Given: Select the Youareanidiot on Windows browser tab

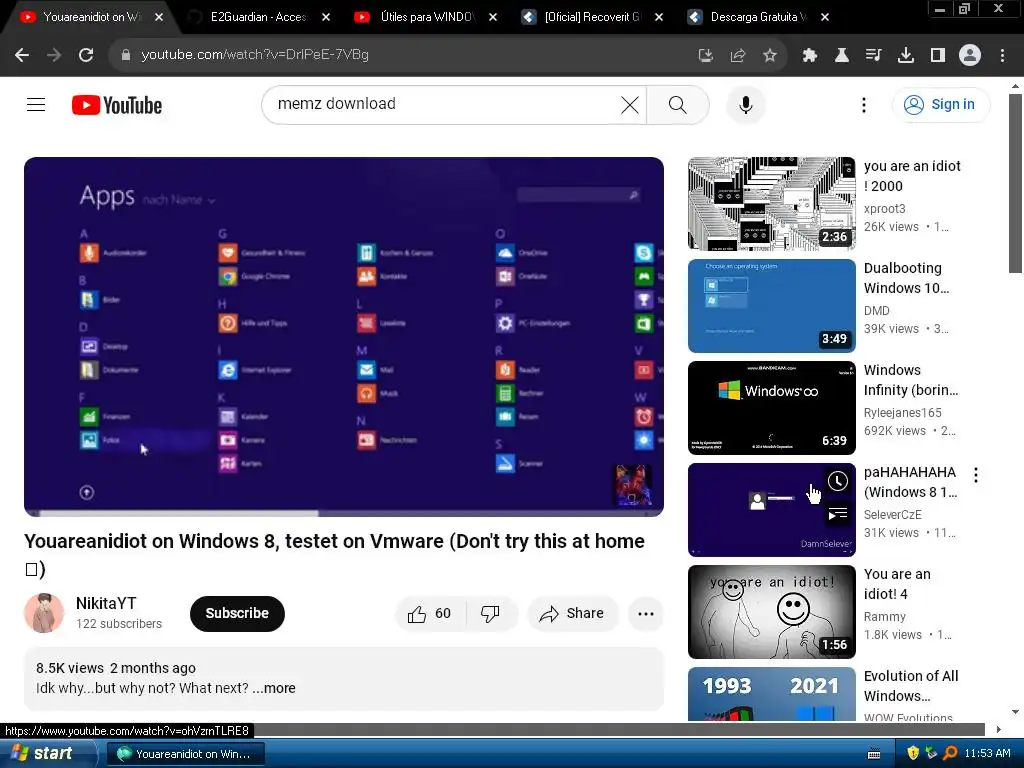Looking at the screenshot, I should [x=90, y=17].
